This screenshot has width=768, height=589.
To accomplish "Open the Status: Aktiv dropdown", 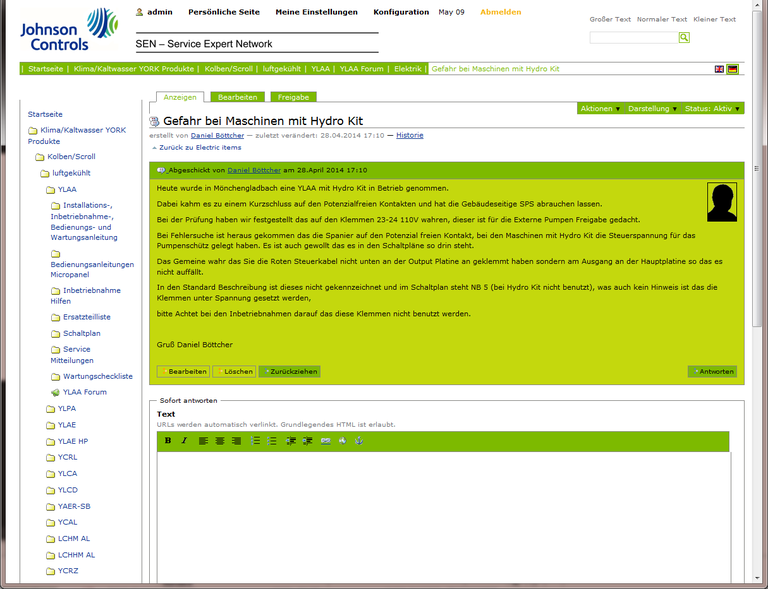I will [712, 109].
